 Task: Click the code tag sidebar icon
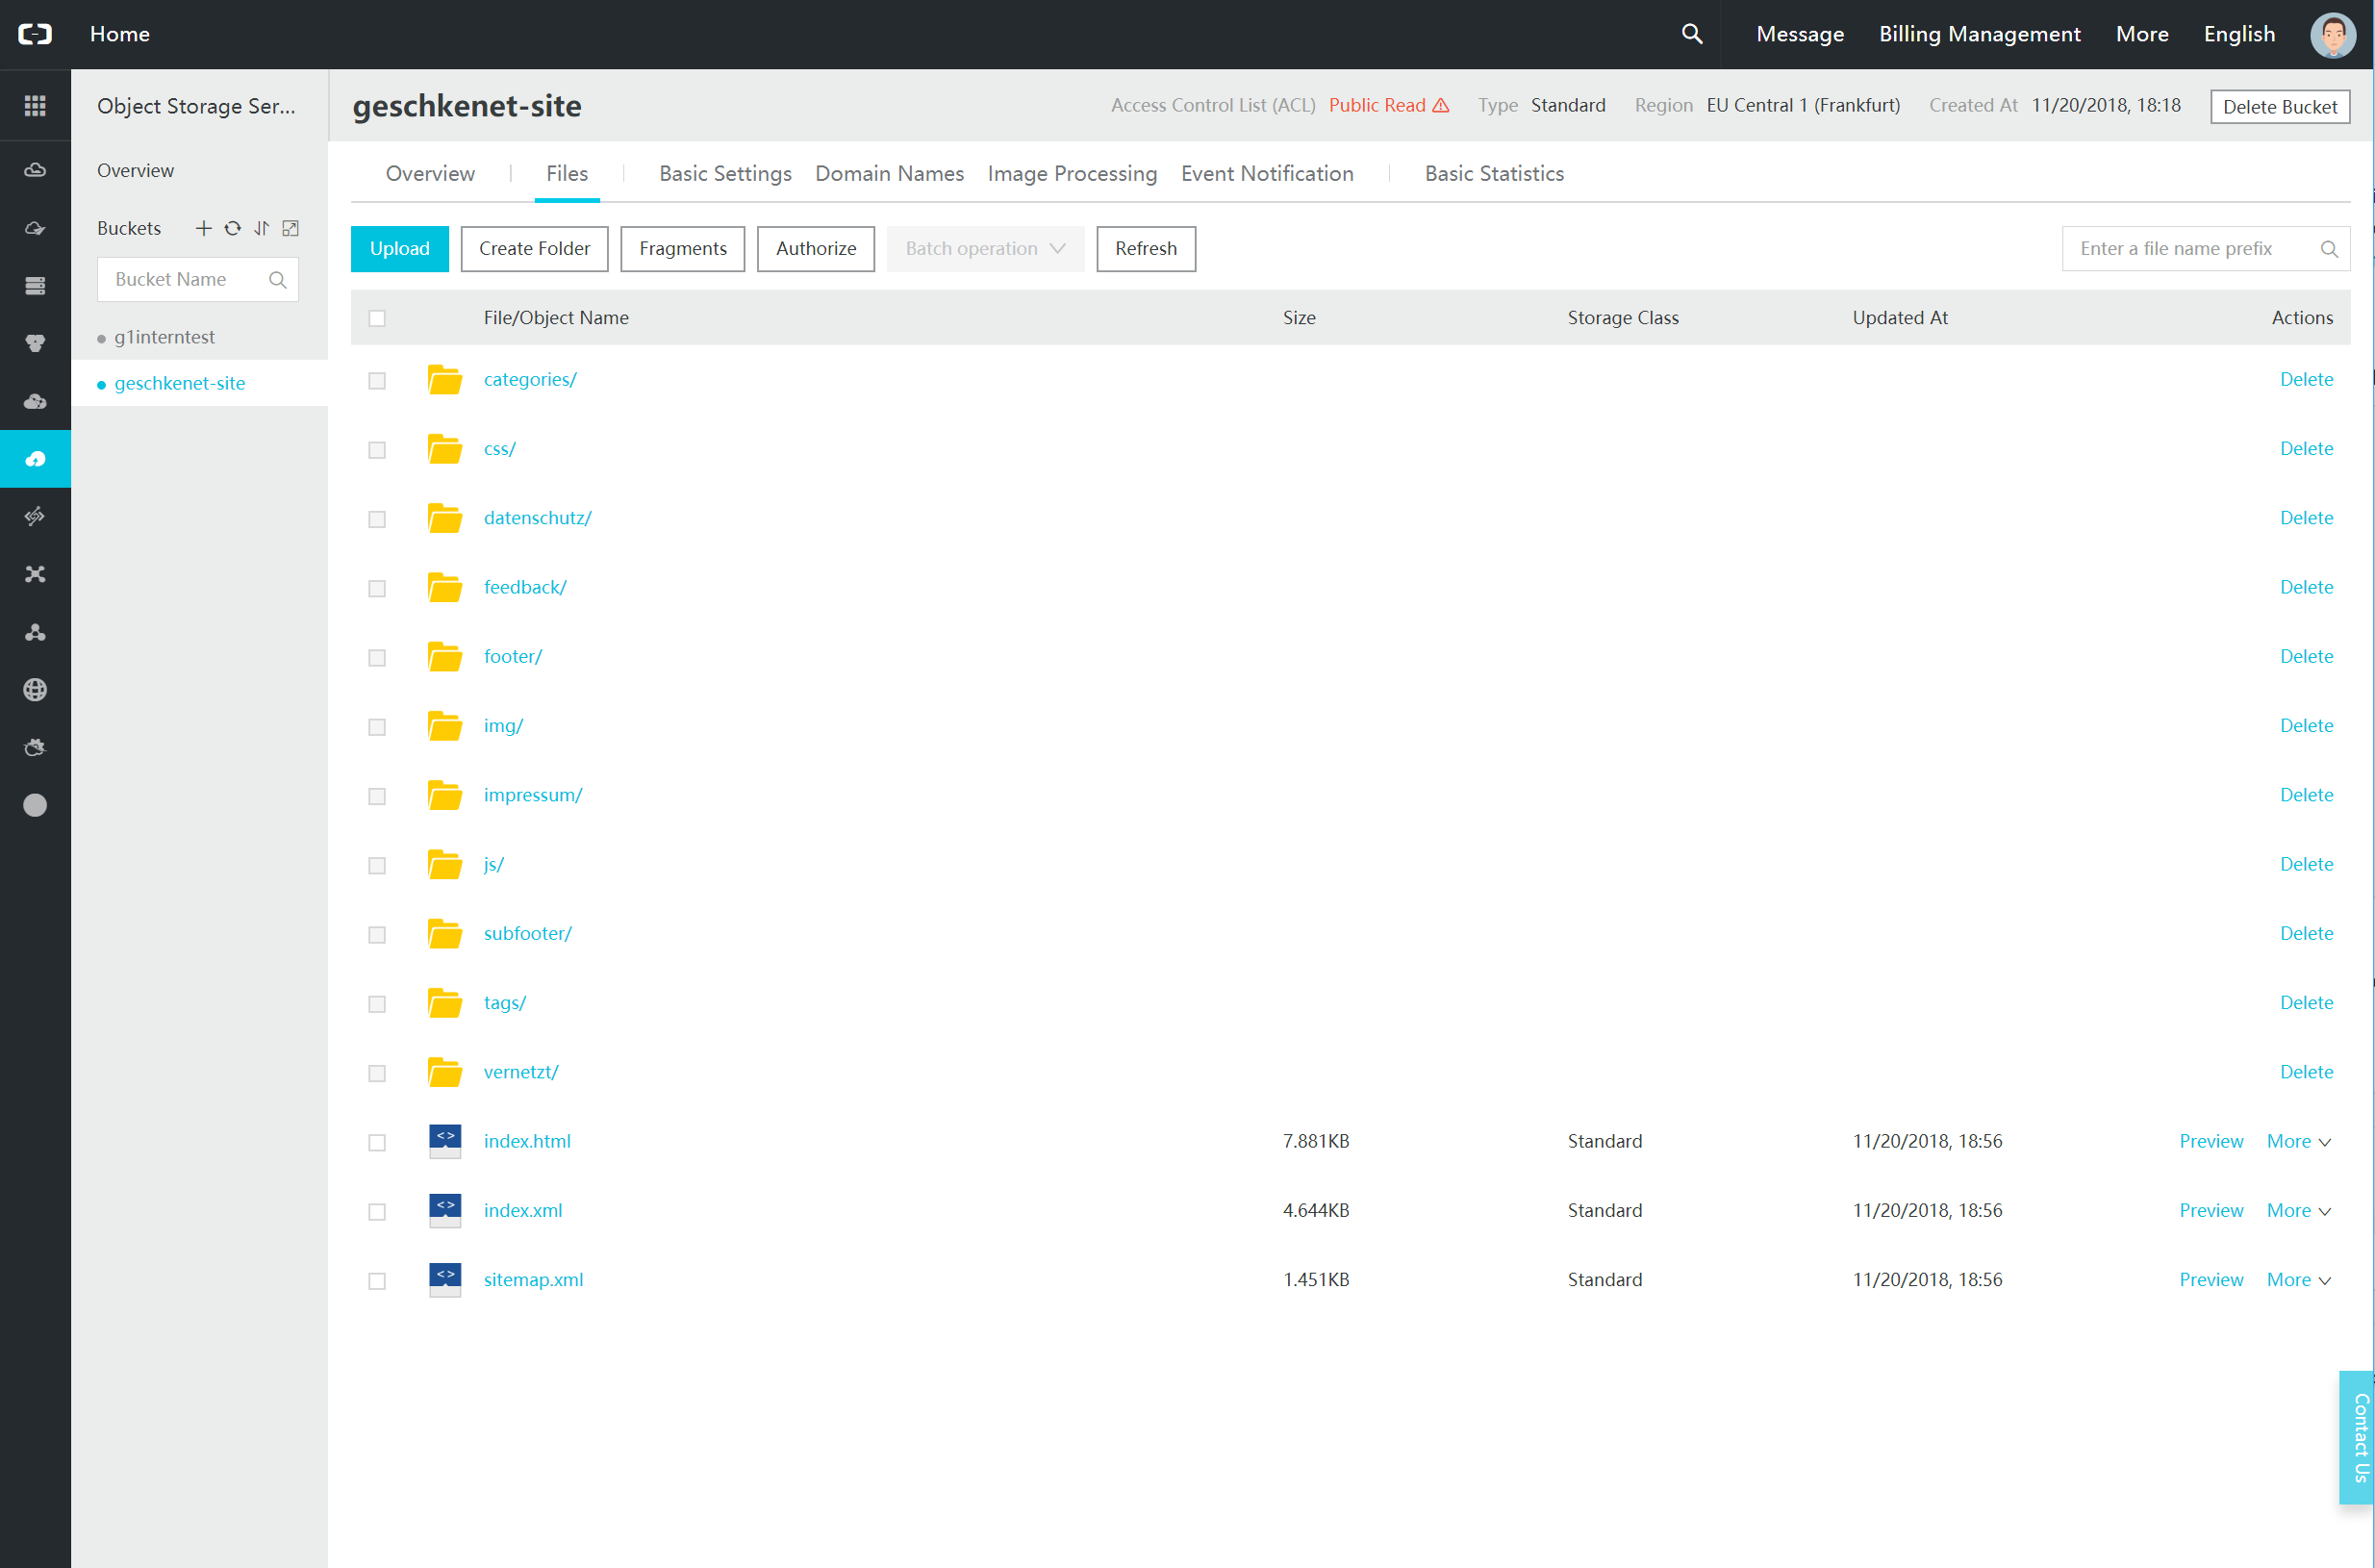click(x=35, y=516)
